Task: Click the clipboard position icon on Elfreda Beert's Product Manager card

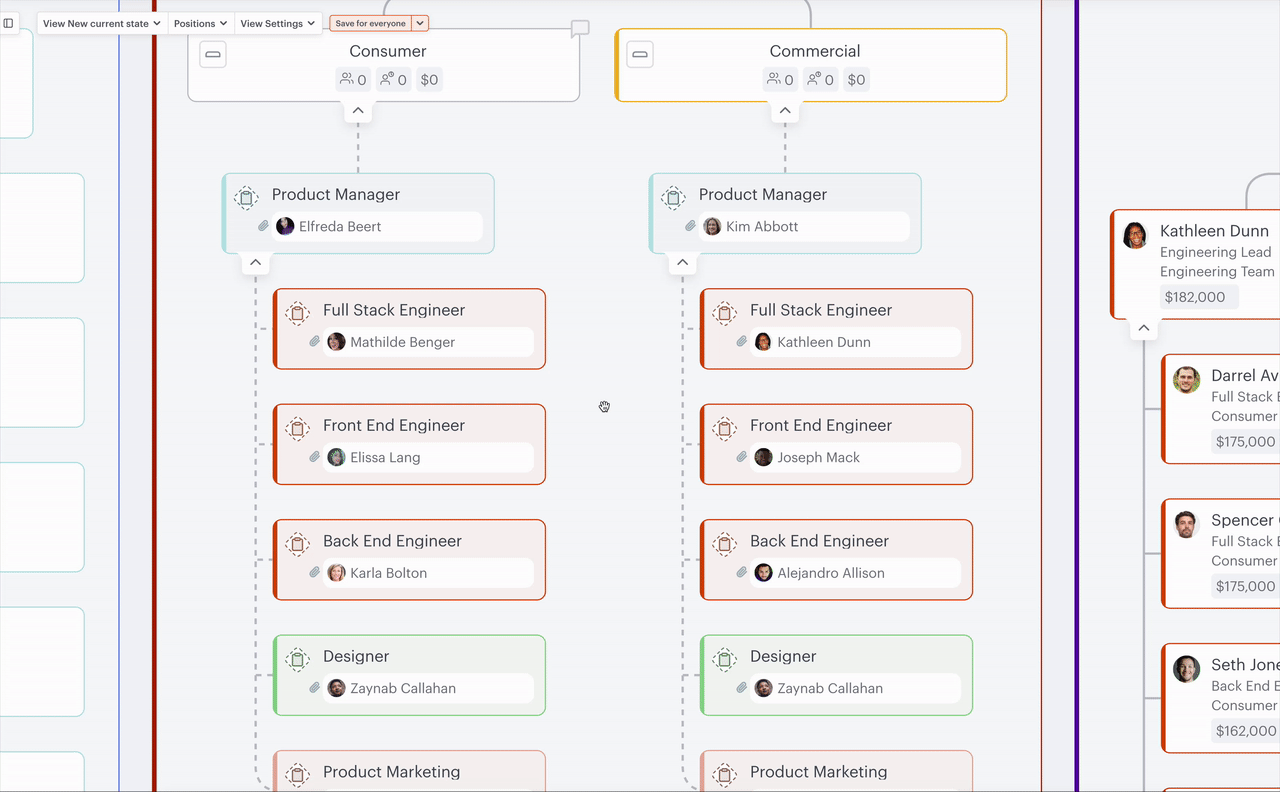Action: [x=246, y=198]
